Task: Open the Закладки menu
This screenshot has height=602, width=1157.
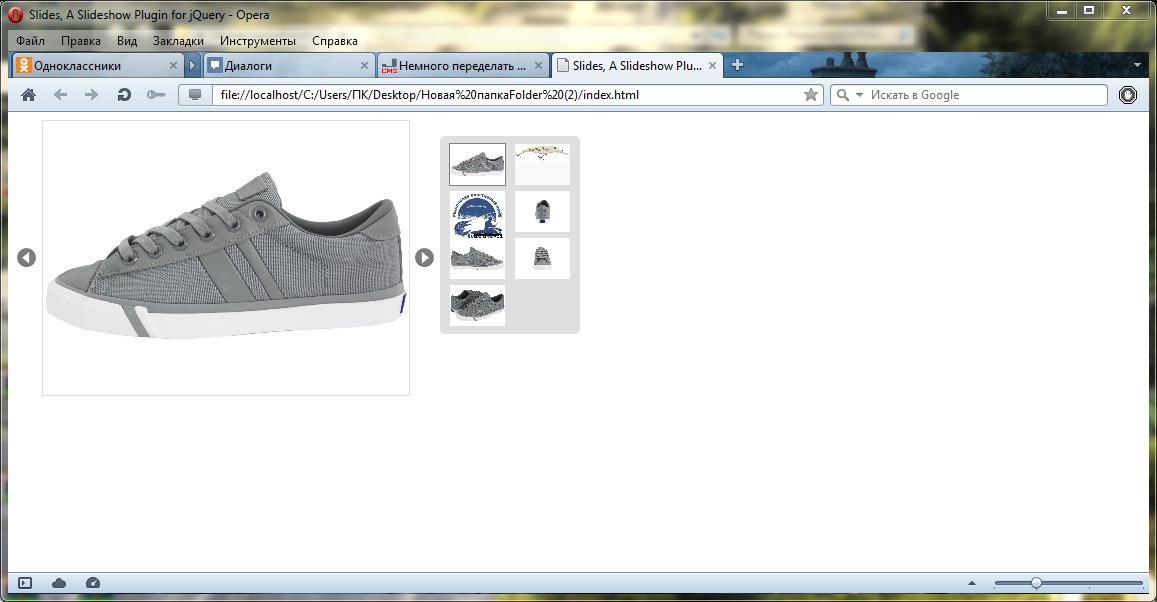Action: coord(178,41)
